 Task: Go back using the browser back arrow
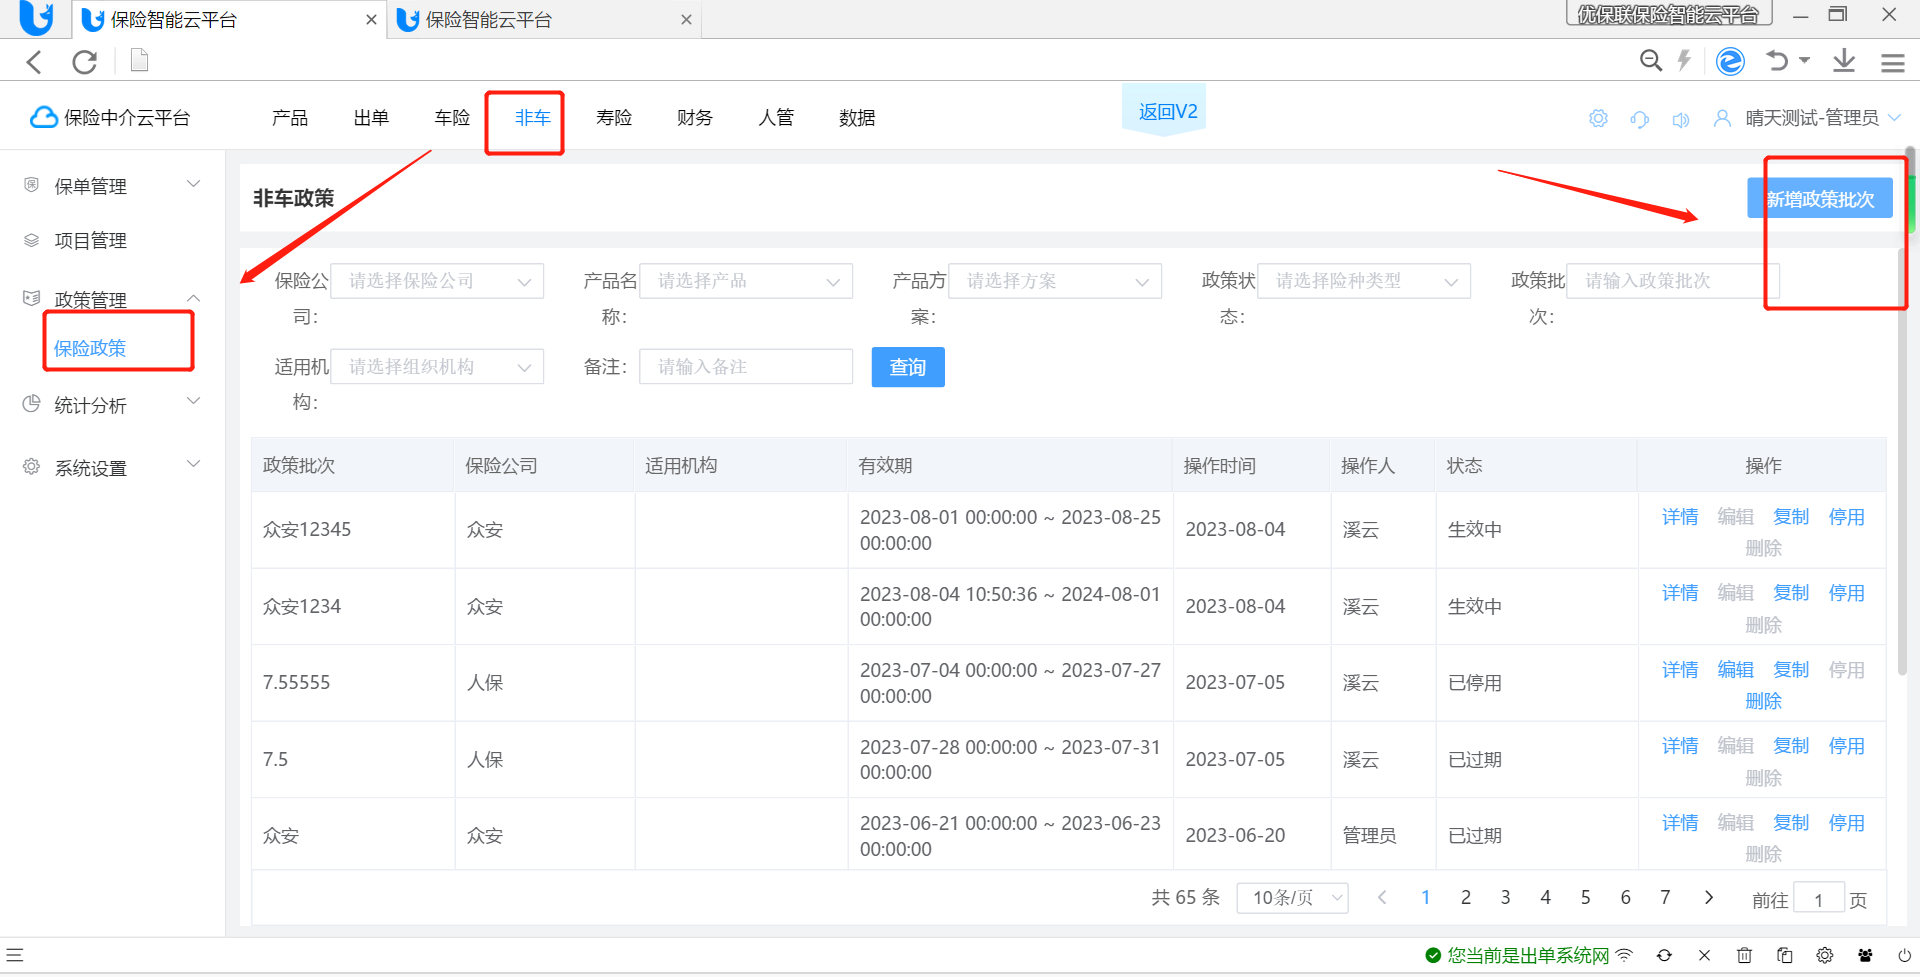(x=34, y=62)
